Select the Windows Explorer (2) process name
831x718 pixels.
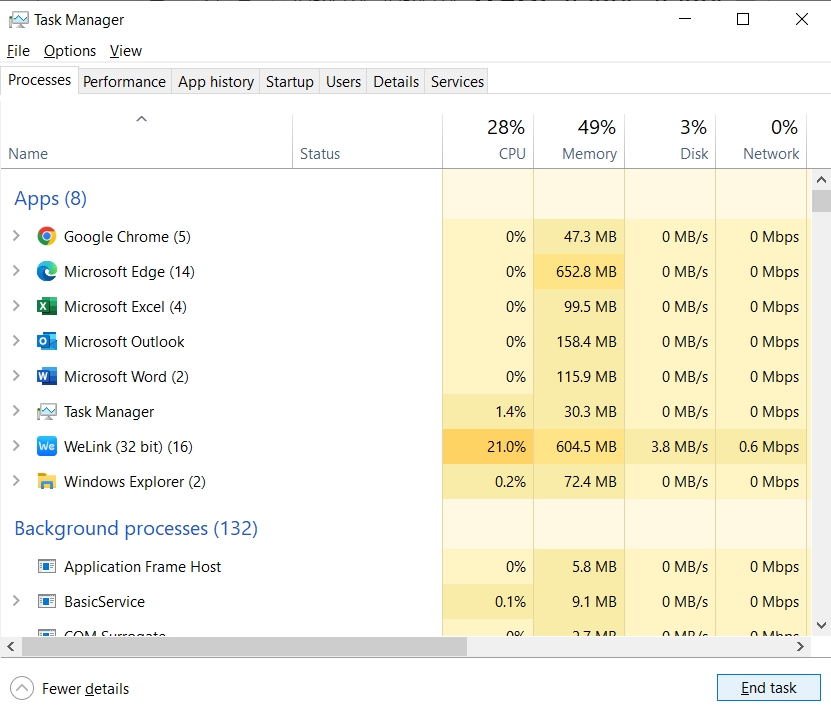[x=135, y=482]
